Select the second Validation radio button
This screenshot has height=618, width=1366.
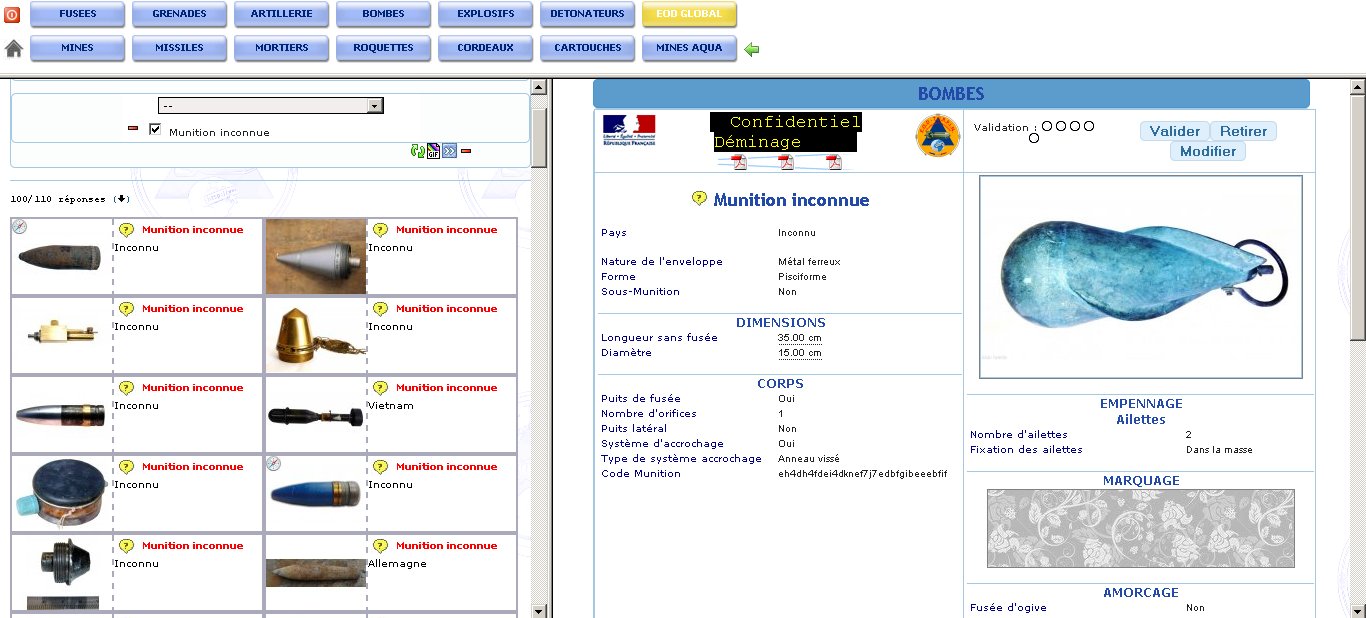1061,126
